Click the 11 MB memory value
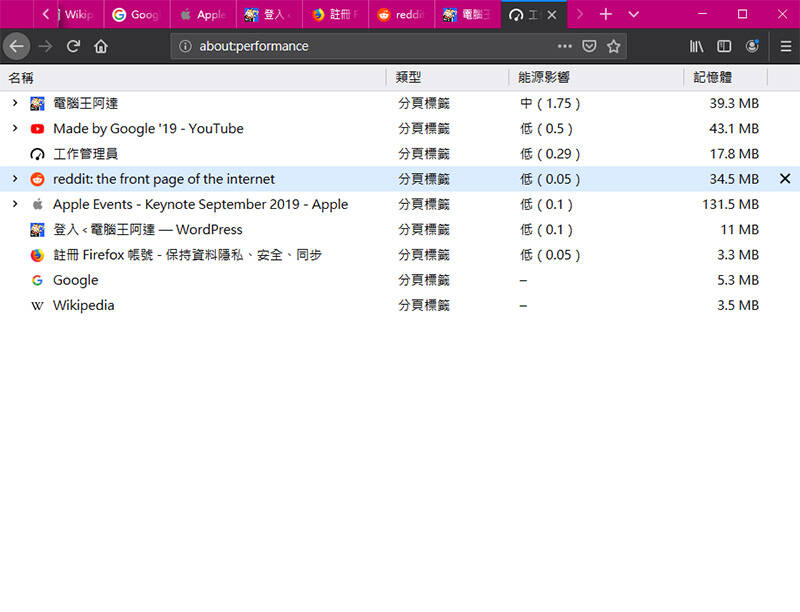800x612 pixels. tap(739, 230)
